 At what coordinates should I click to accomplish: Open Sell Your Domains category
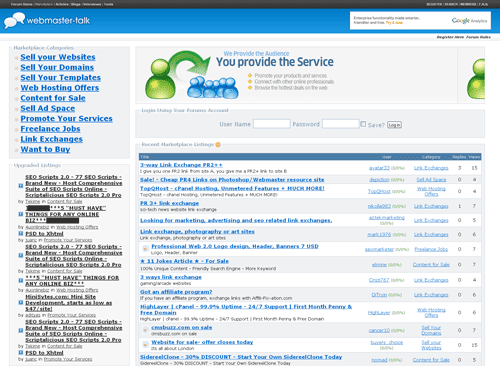[57, 67]
